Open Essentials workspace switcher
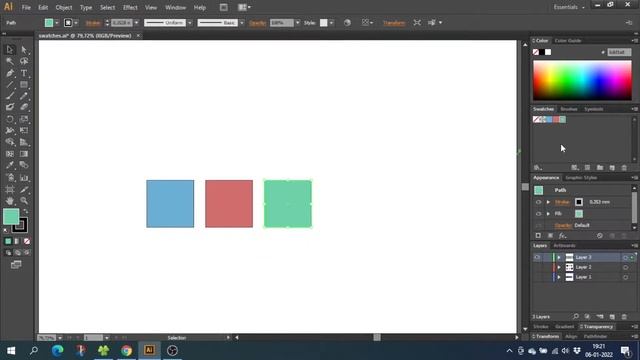 pos(569,7)
